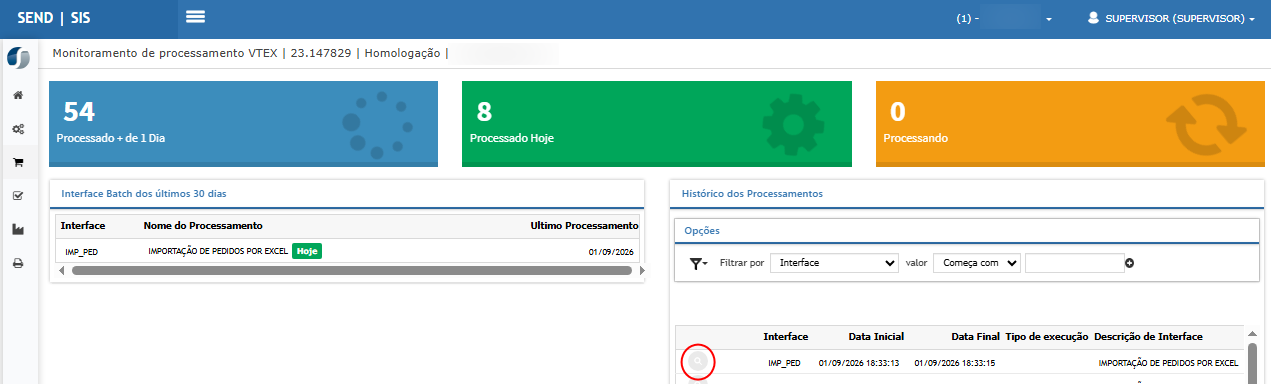Image resolution: width=1271 pixels, height=384 pixels.
Task: Click the green Hoje badge
Action: [x=307, y=251]
